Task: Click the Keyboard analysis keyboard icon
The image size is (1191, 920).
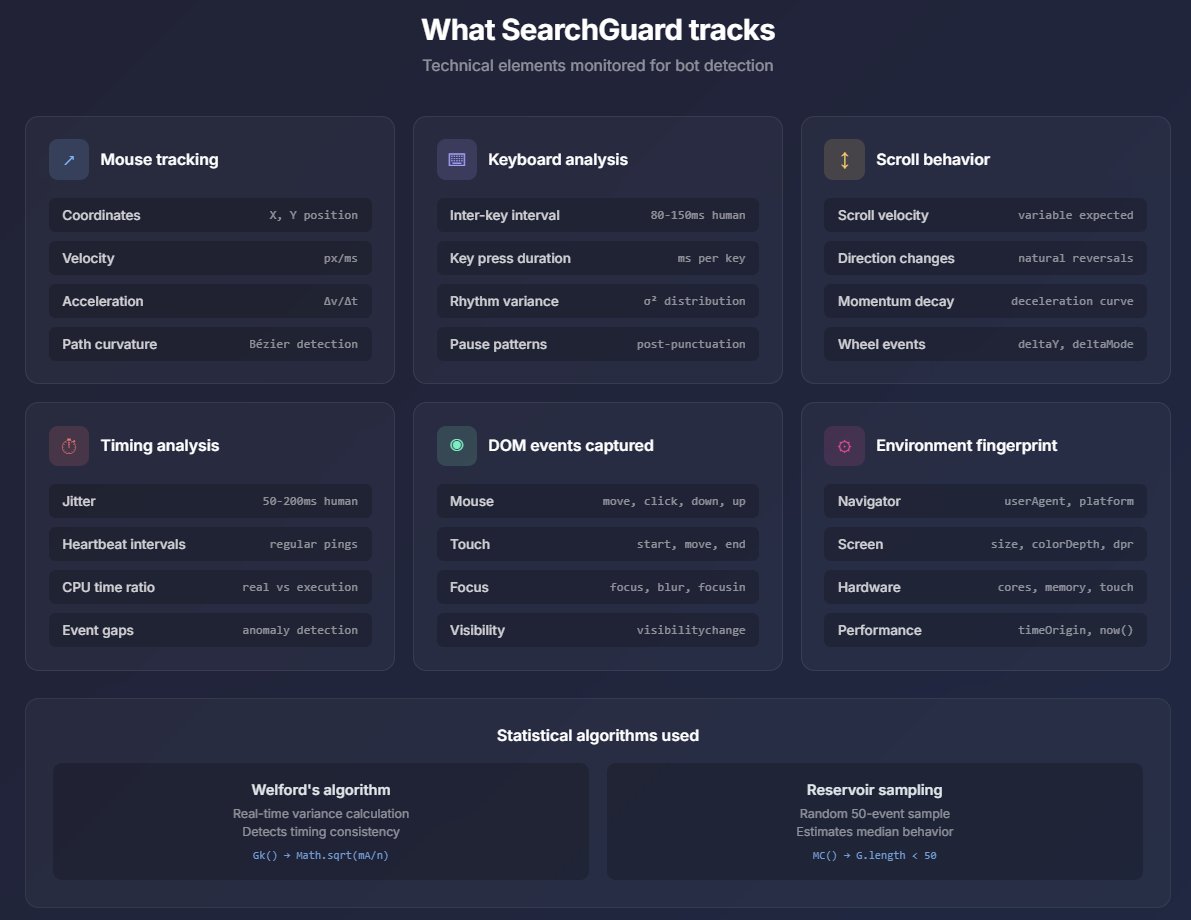Action: [456, 160]
